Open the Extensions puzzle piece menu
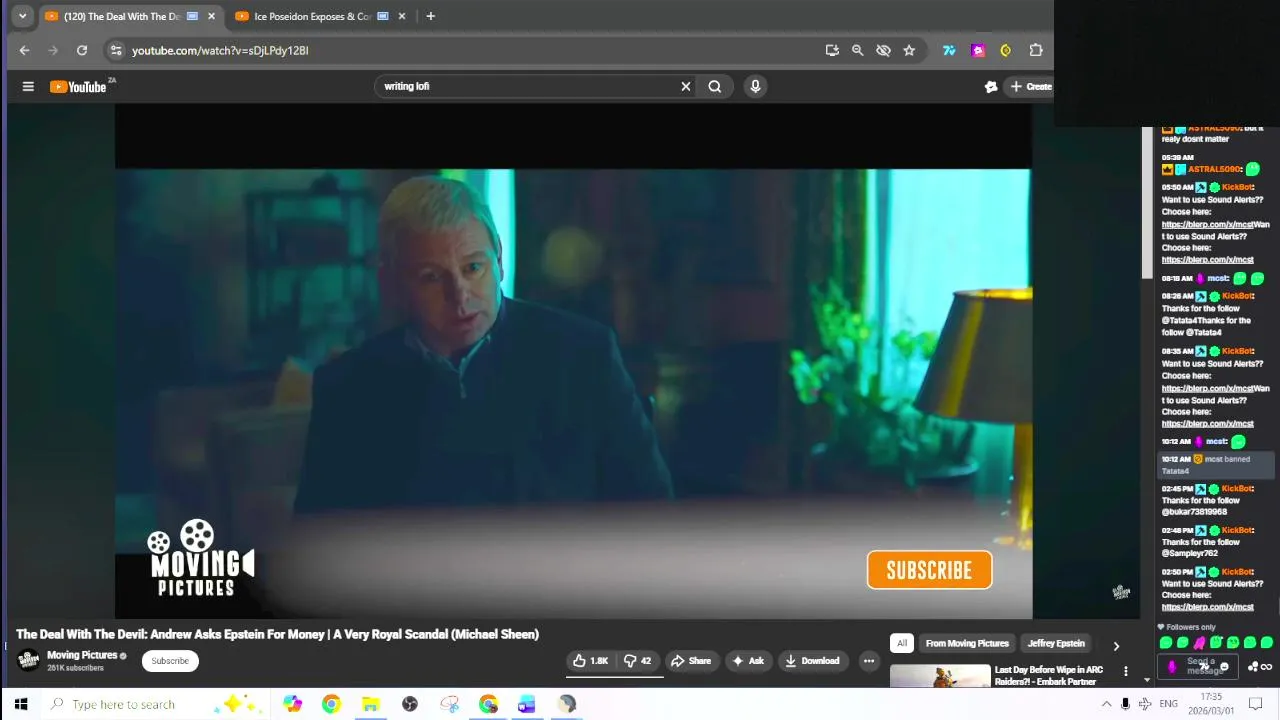1280x720 pixels. 1036,50
